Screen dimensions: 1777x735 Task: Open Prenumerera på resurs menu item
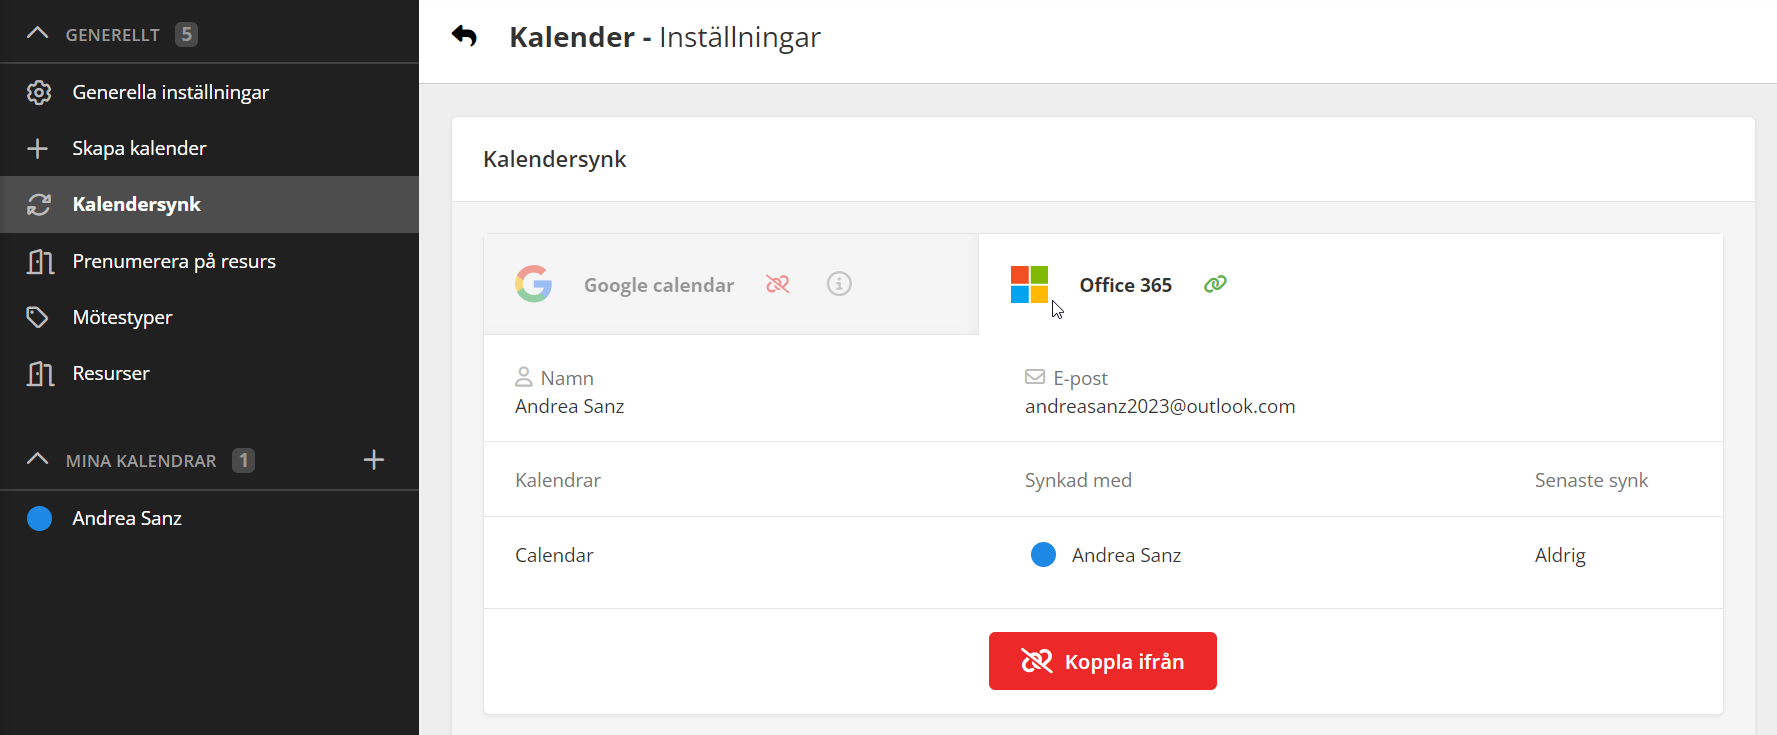(174, 261)
